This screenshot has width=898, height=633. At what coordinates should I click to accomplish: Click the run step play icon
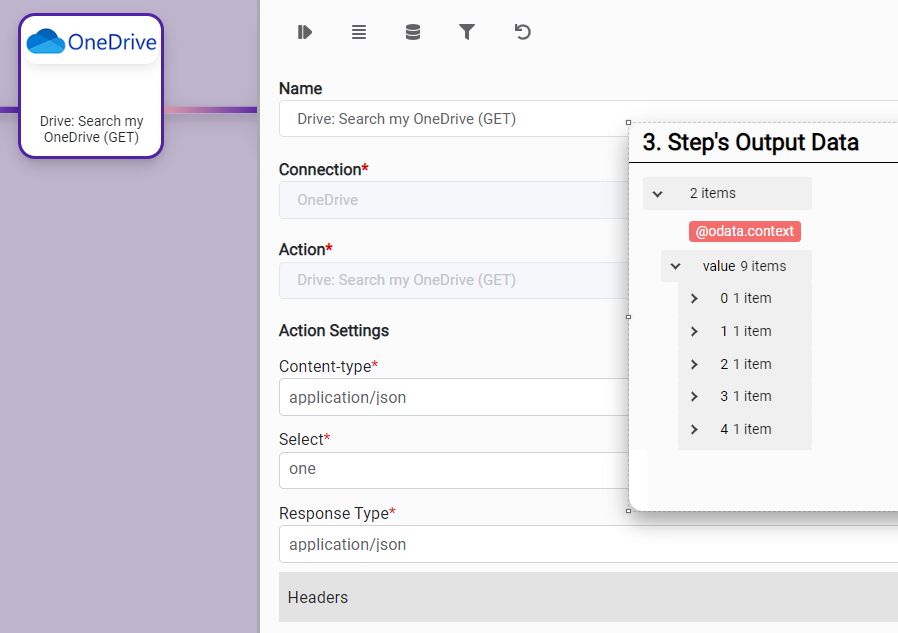pos(305,32)
